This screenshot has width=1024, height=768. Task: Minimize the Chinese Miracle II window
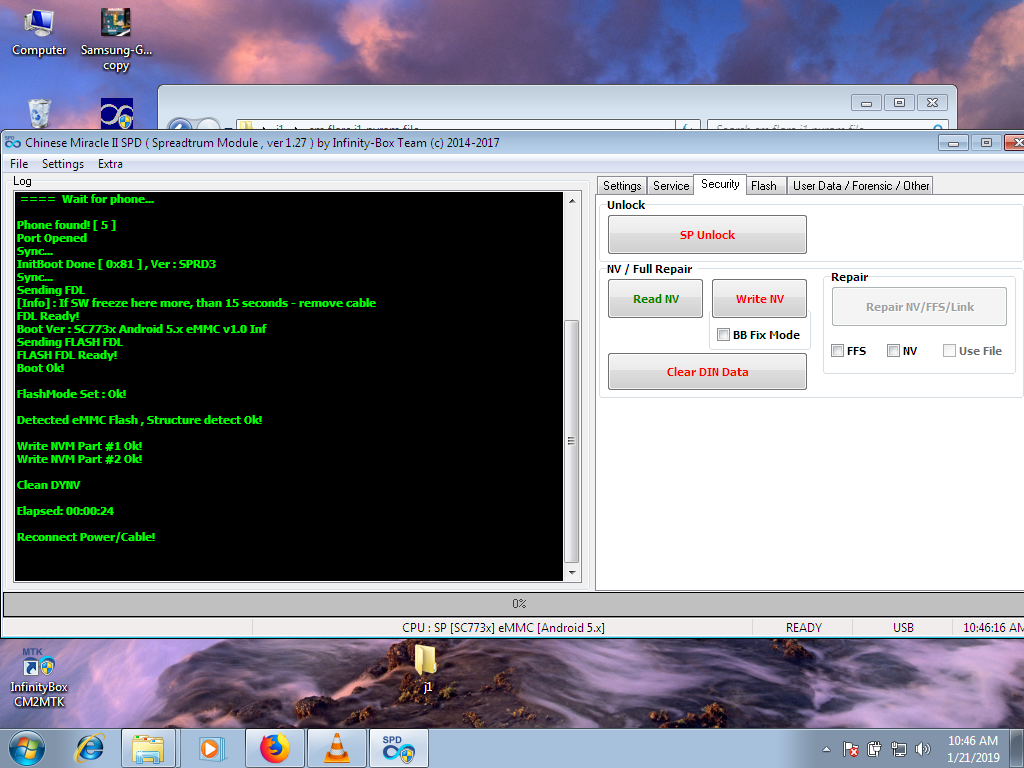[x=953, y=142]
